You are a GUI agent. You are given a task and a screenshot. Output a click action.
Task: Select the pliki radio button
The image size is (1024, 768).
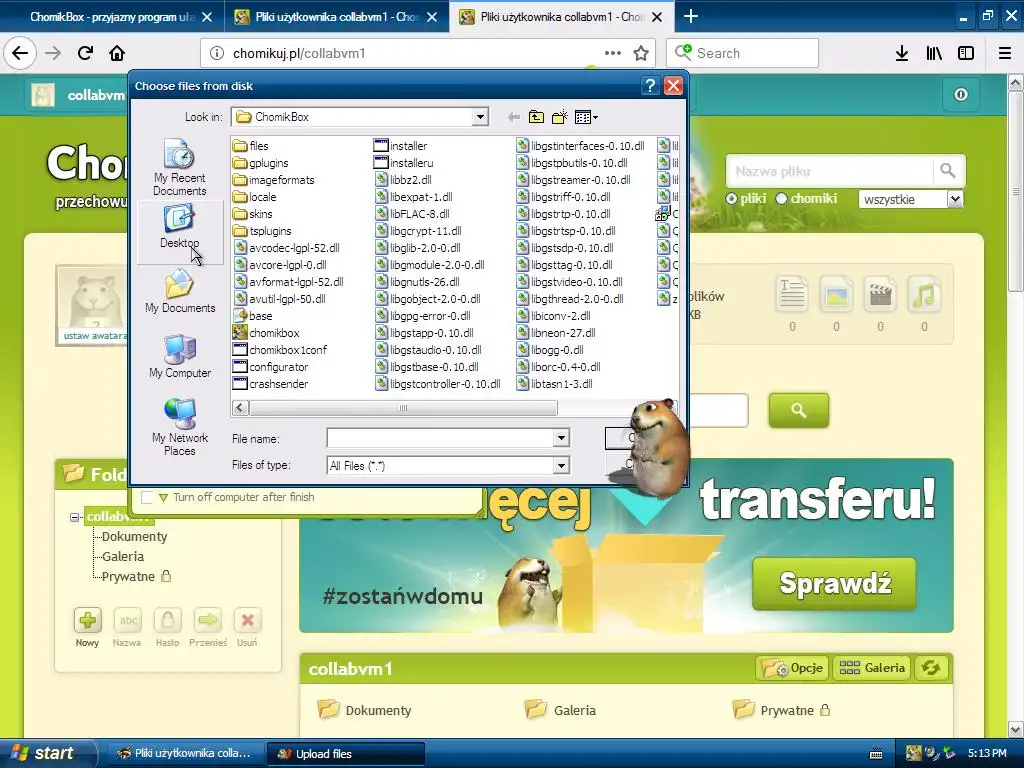731,199
